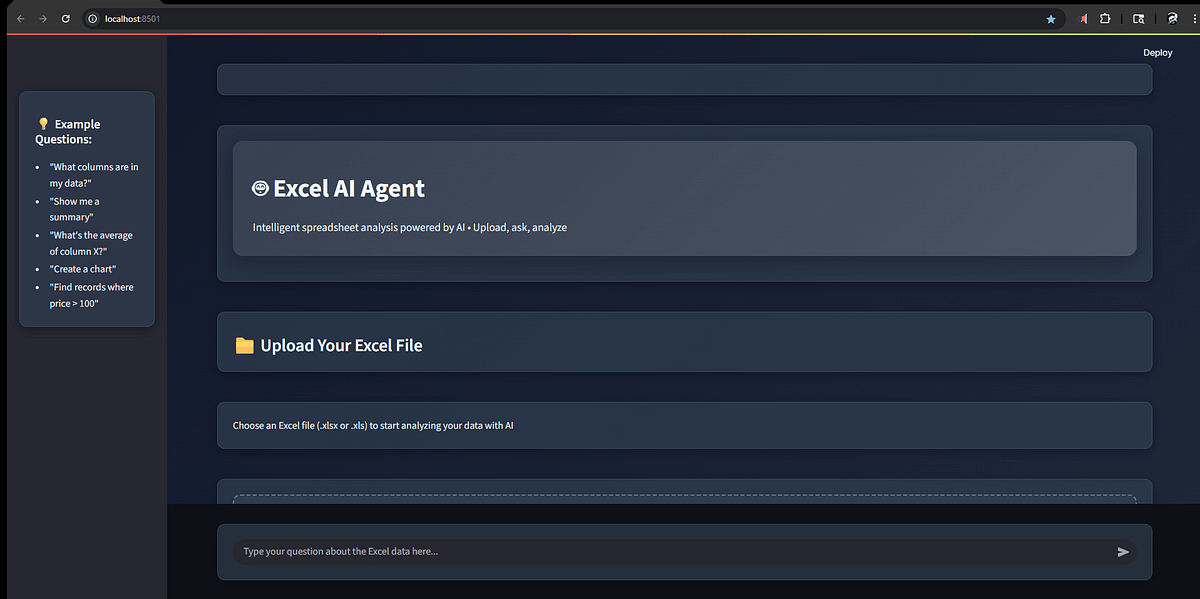The height and width of the screenshot is (599, 1200).
Task: Click the browser profile avatar icon
Action: point(1171,18)
